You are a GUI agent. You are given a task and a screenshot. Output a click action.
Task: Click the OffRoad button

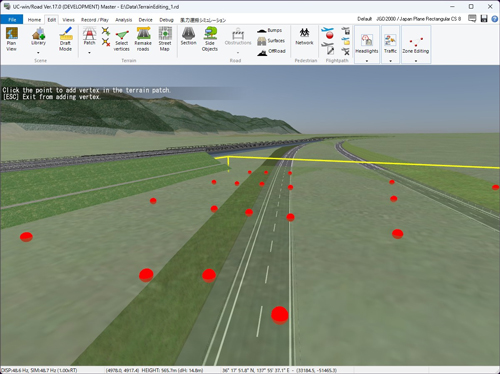click(x=271, y=51)
